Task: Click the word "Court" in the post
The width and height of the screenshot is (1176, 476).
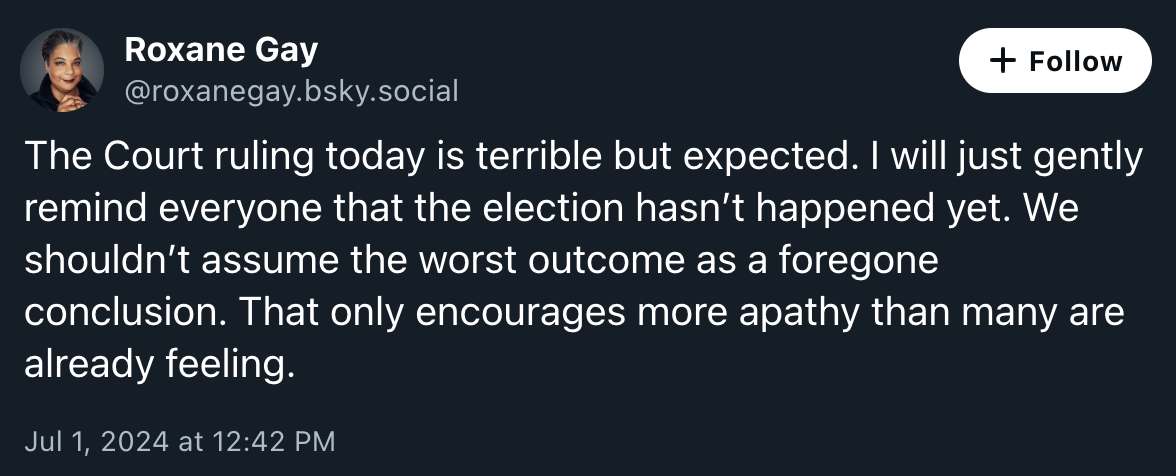Action: click(143, 157)
